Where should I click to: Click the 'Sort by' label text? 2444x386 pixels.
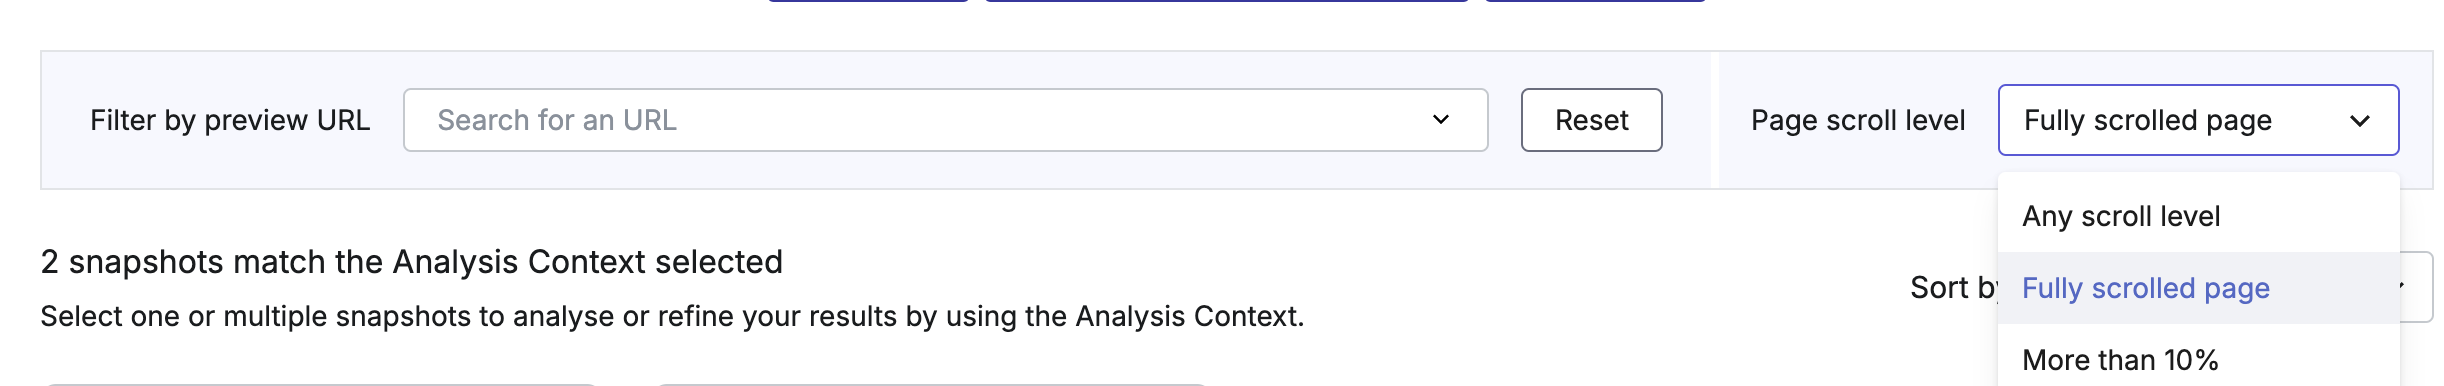(x=1953, y=288)
